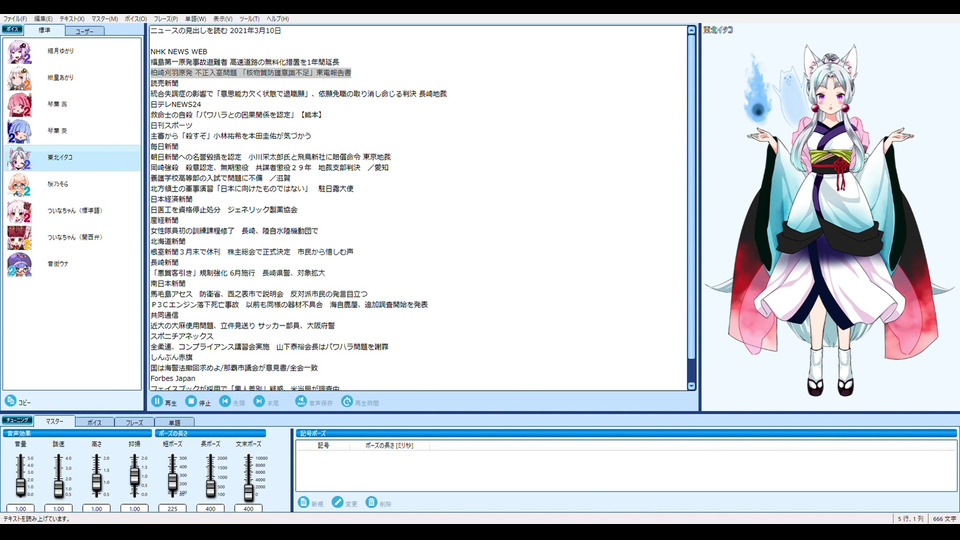This screenshot has height=540, width=960.
Task: Click the 高さ pitch slider handle
Action: [x=97, y=483]
